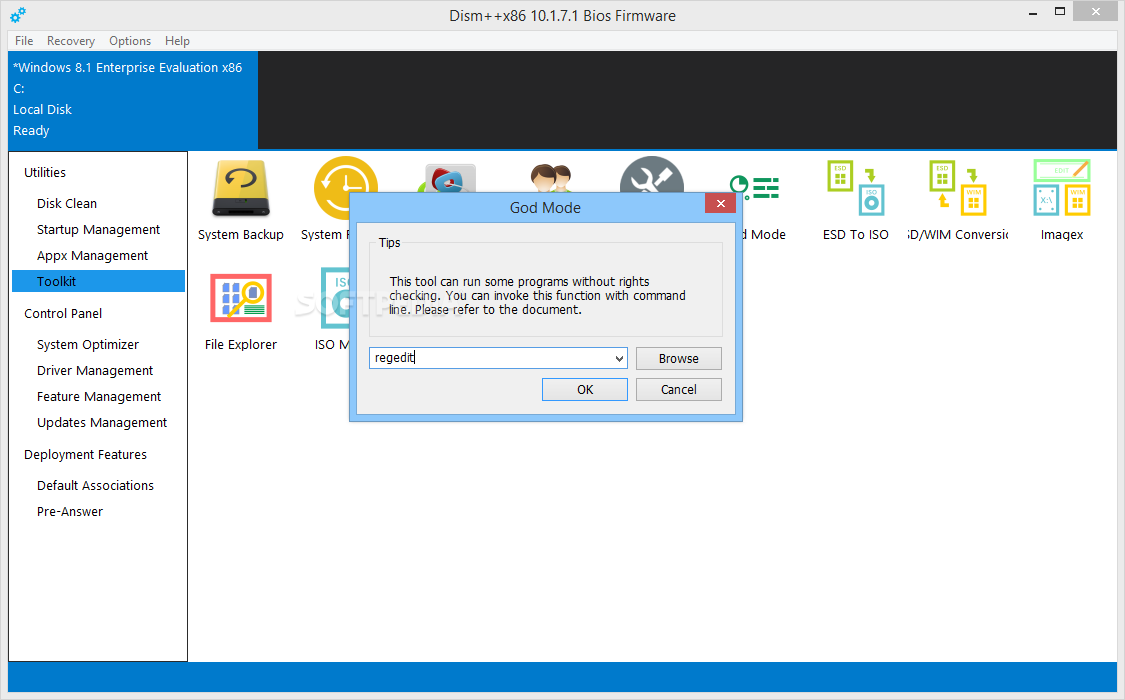Screen dimensions: 1125x700
Task: Click the Dism++ gear logo in title bar
Action: tap(18, 14)
